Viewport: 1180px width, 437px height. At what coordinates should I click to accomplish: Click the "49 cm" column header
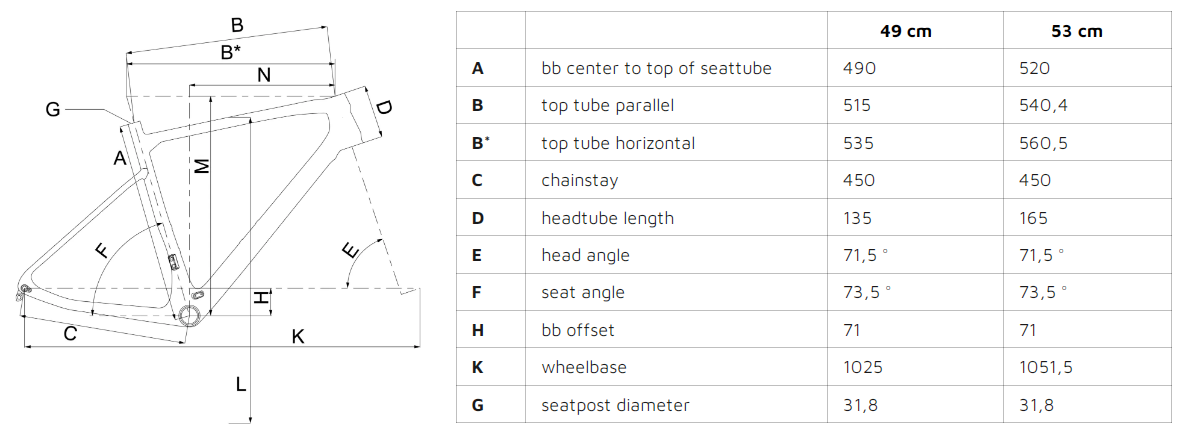tap(905, 31)
